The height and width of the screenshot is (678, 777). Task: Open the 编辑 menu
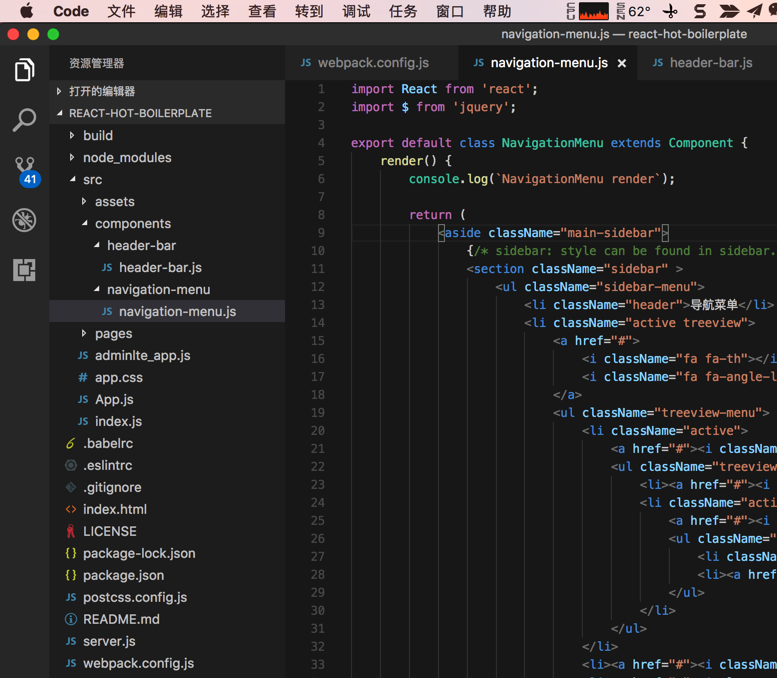(168, 11)
